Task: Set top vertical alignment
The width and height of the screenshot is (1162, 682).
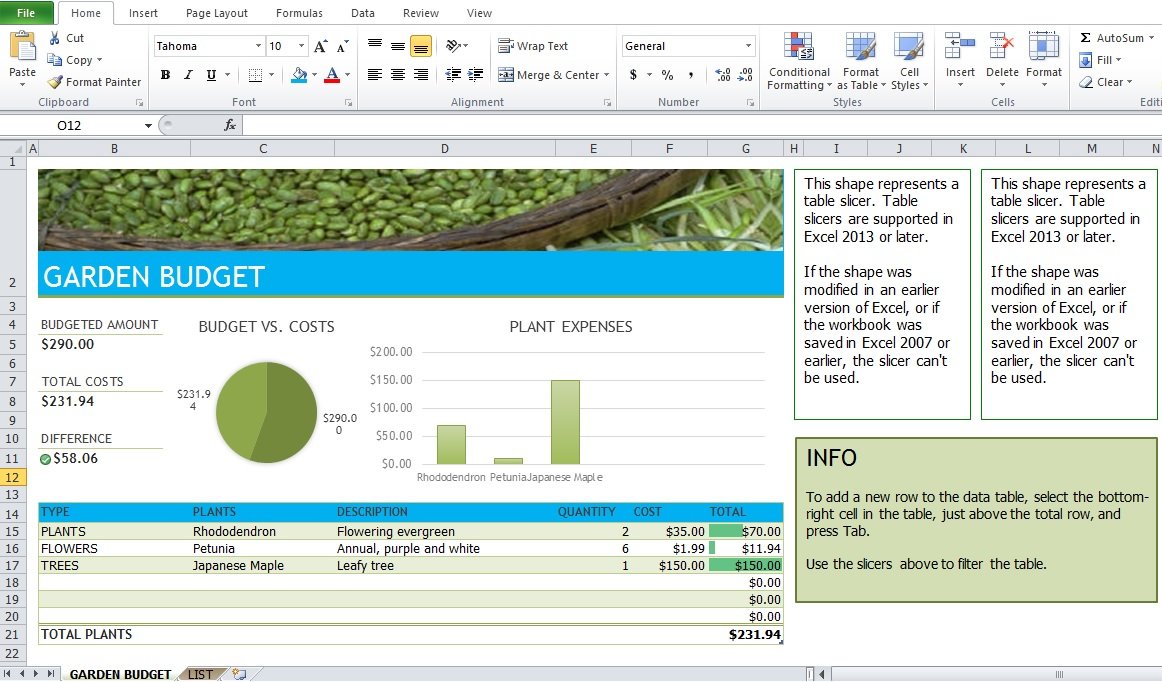Action: [375, 46]
